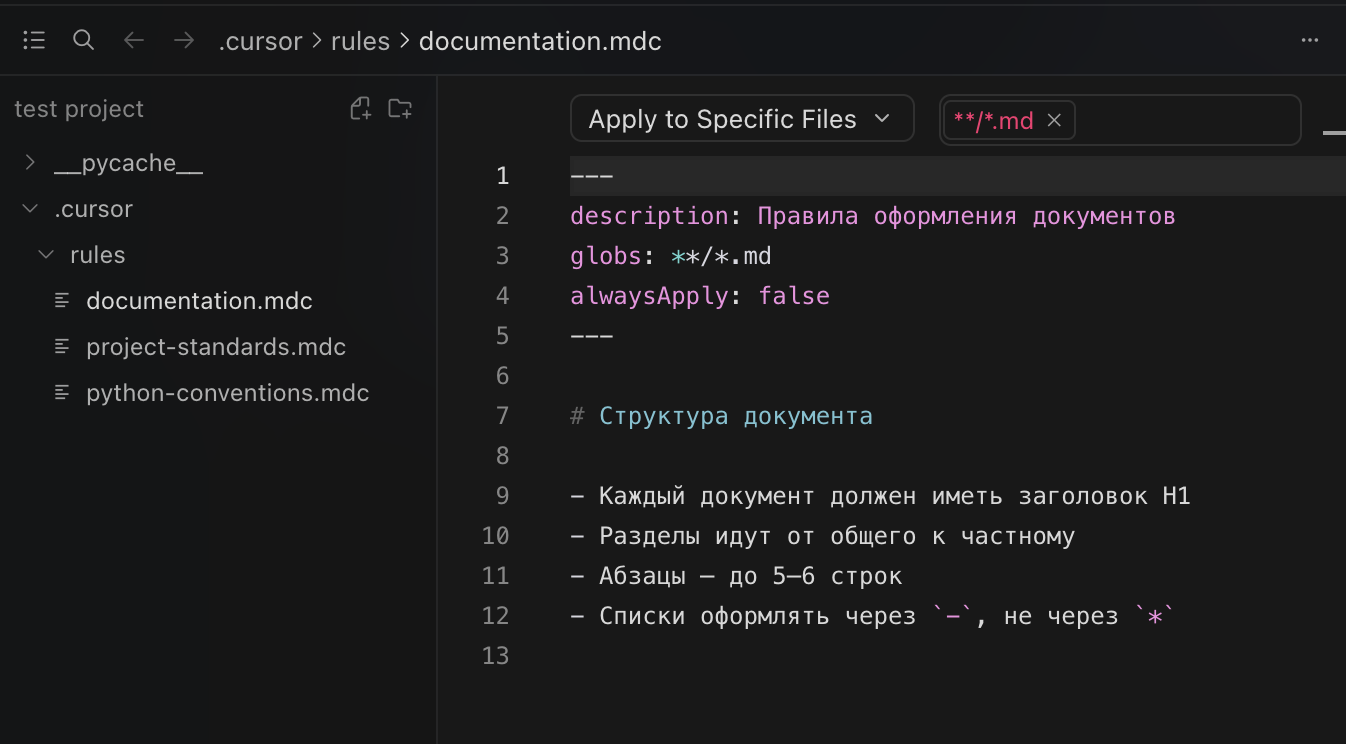Open the three-dots more options menu

(1310, 41)
